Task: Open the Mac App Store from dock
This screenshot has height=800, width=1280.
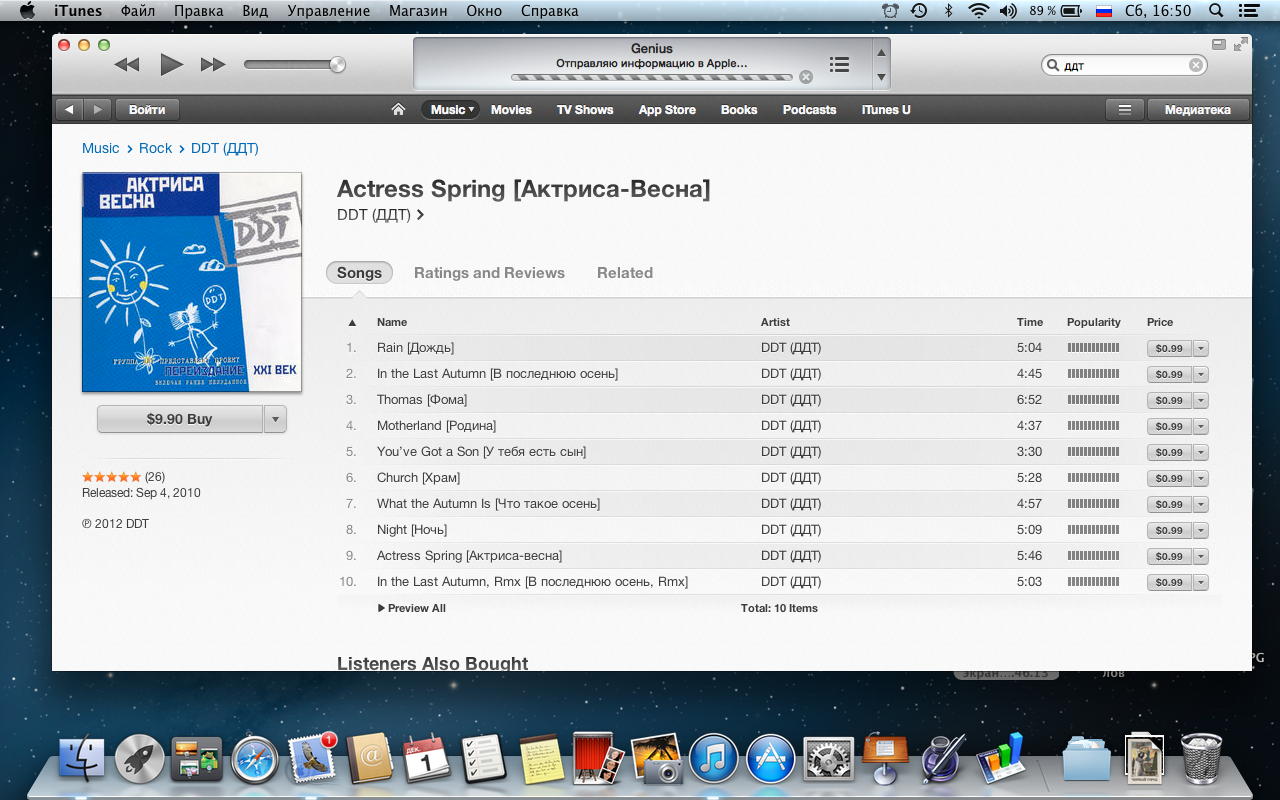Action: [x=770, y=759]
